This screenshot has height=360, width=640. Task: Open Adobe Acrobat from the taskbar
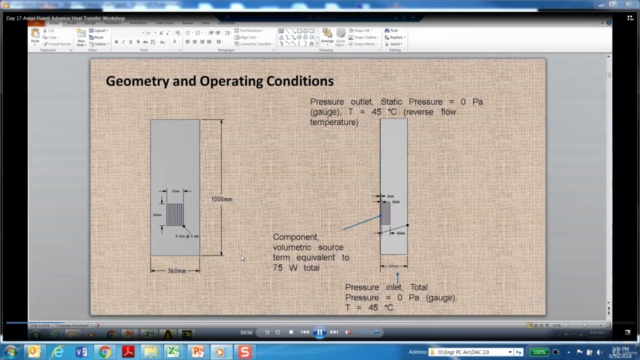(x=128, y=352)
